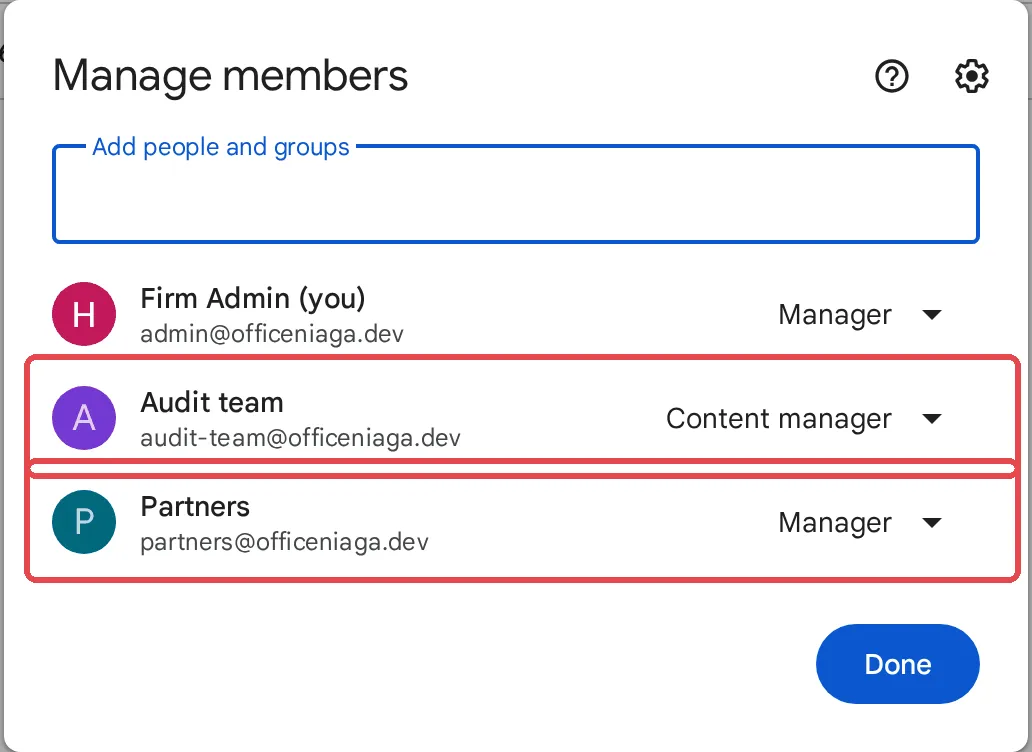
Task: Open Partners' Manager role dropdown
Action: click(861, 522)
